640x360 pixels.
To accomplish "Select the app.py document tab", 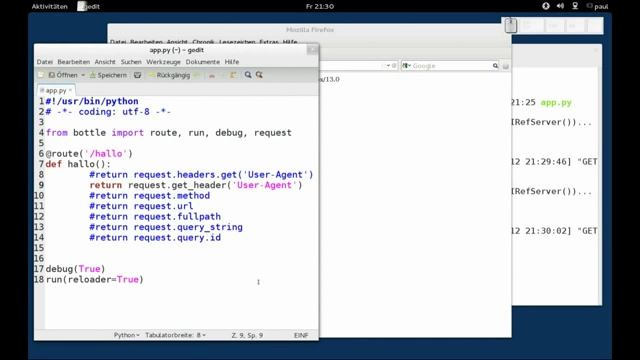I will tap(56, 90).
